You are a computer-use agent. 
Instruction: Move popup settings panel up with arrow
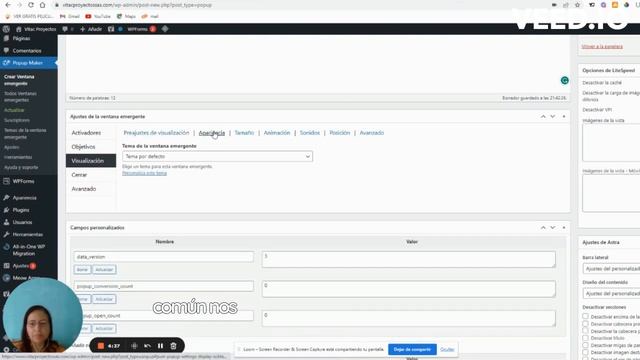pos(543,117)
